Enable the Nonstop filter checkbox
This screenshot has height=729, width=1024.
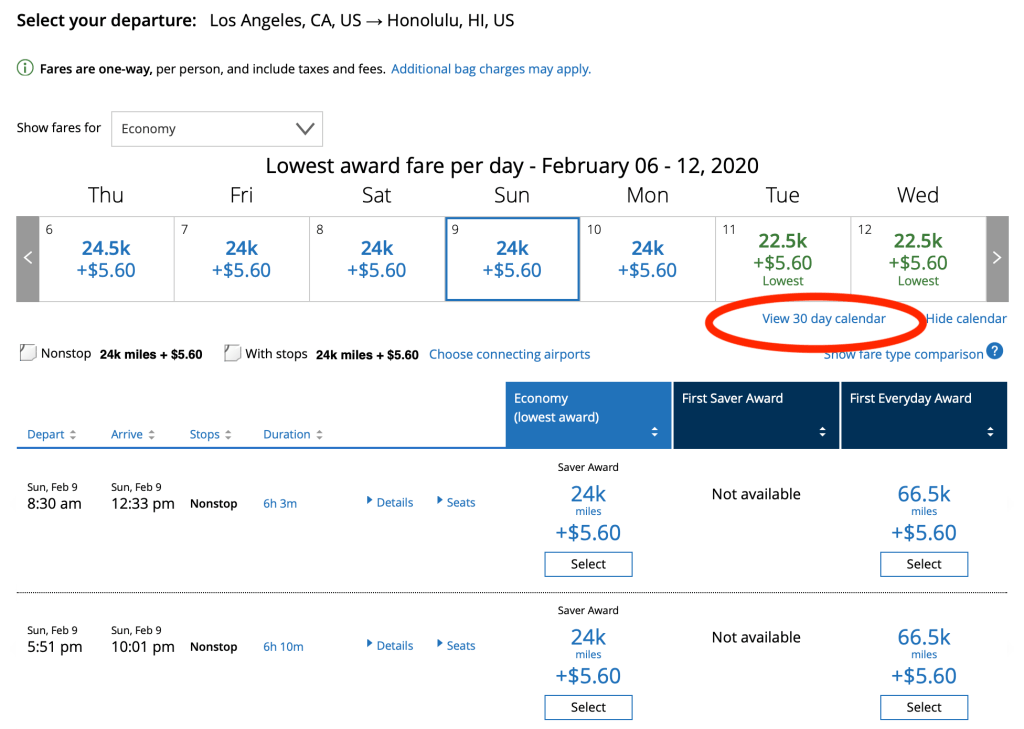28,354
